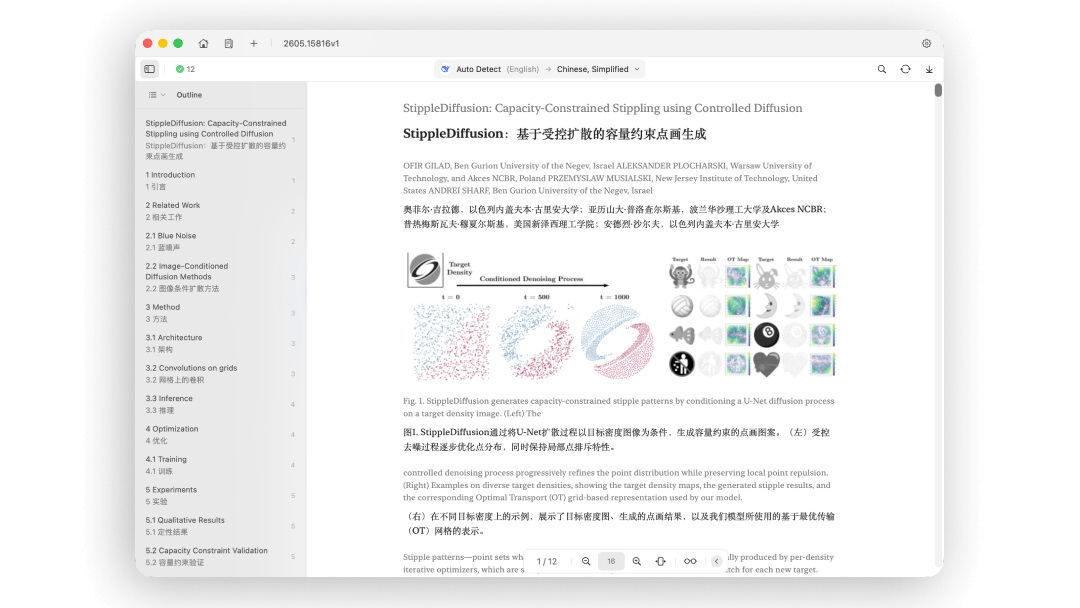Click the 'controlled denoising process' English paragraph

[x=617, y=485]
